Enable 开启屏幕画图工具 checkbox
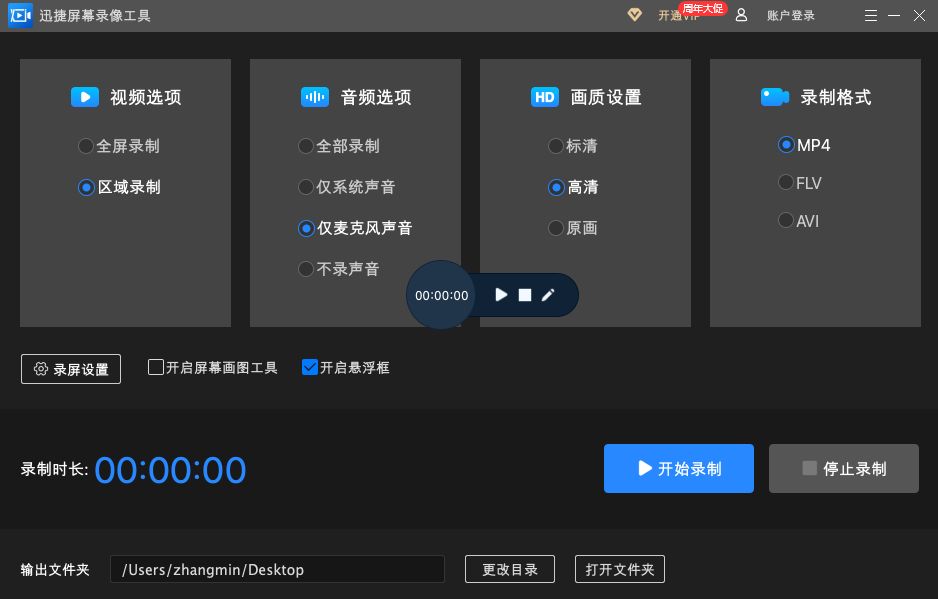The image size is (938, 599). point(156,367)
